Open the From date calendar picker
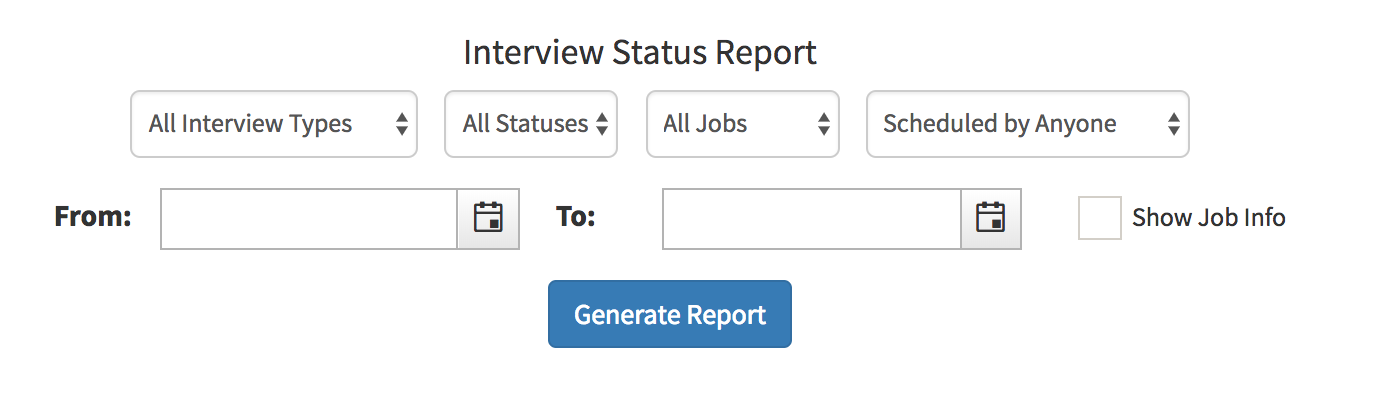The height and width of the screenshot is (410, 1378). pyautogui.click(x=488, y=218)
